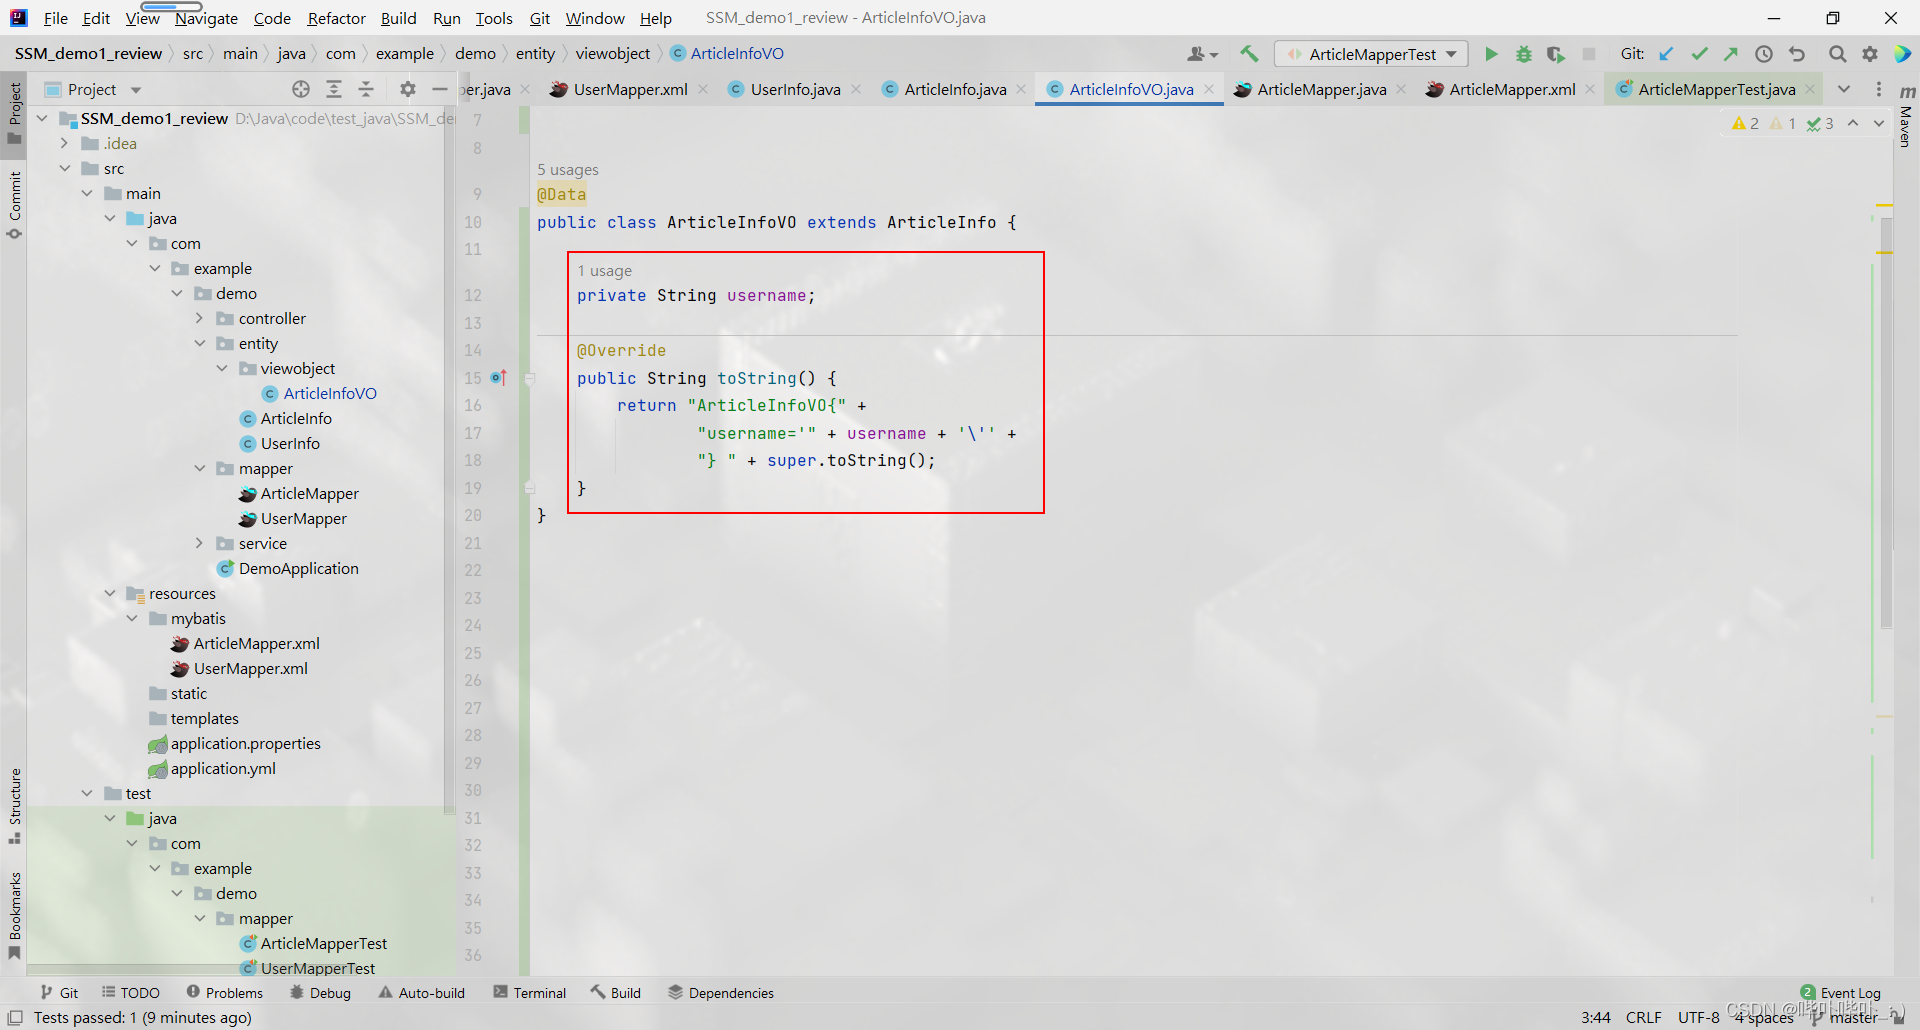Screen dimensions: 1920x1030
Task: Collapse the viewobject package
Action: [x=222, y=368]
